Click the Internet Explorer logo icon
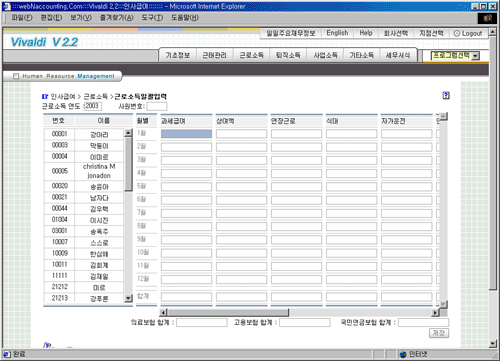500x361 pixels. pos(487,18)
